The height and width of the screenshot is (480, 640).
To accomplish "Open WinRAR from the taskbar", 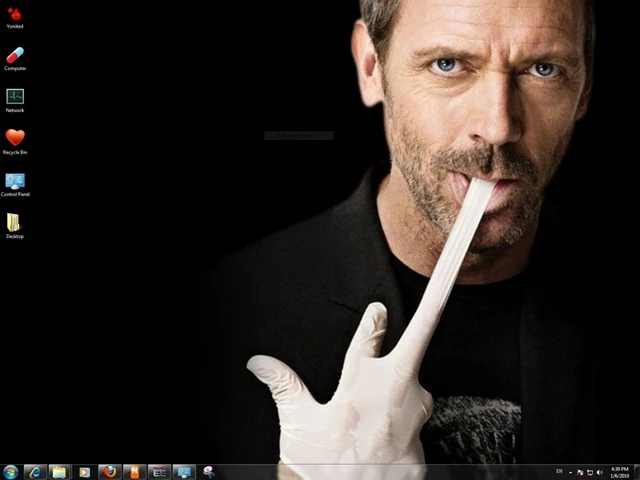I will click(159, 472).
